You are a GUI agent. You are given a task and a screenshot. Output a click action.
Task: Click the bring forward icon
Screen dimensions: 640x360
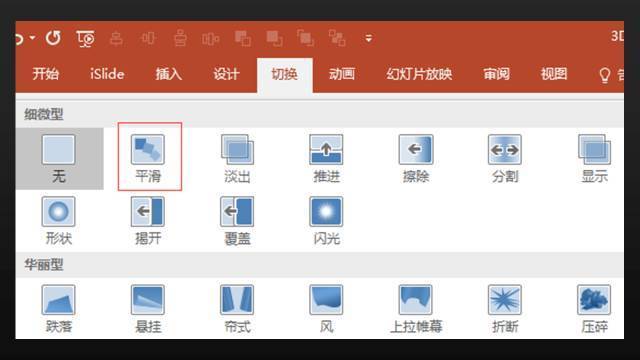pos(242,39)
